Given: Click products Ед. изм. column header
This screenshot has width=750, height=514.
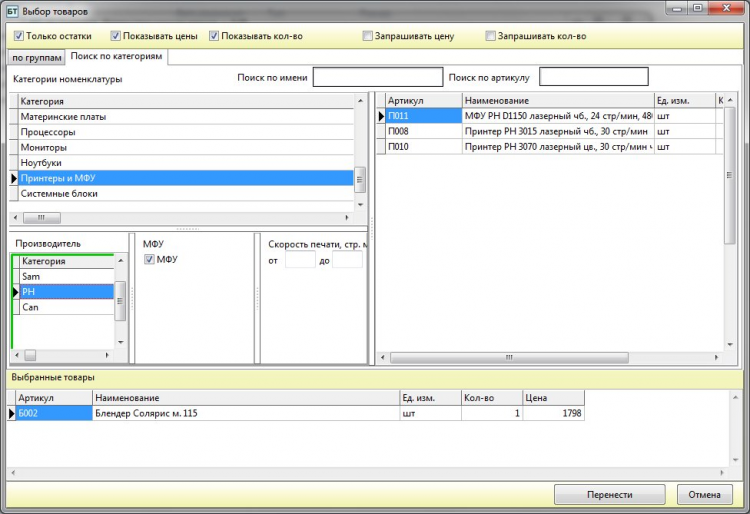Looking at the screenshot, I should [x=684, y=100].
